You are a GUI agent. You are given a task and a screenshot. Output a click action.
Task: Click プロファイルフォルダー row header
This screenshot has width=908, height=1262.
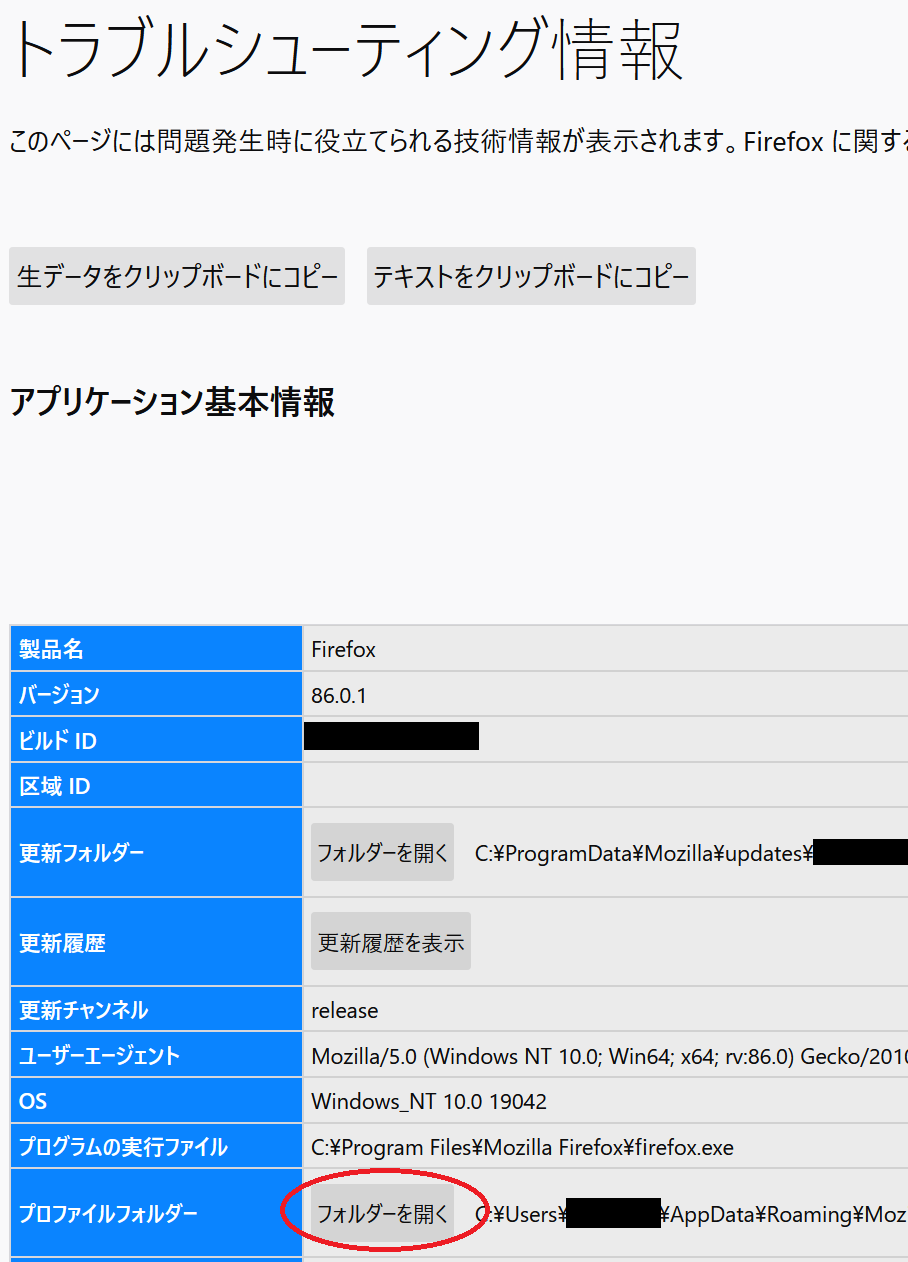point(156,1214)
